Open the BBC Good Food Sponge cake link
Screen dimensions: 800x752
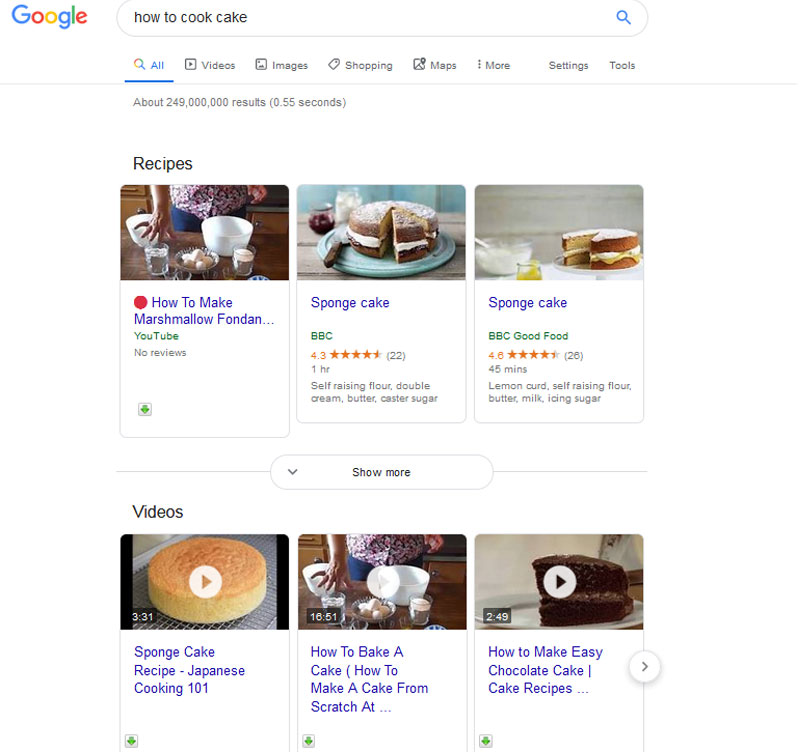click(x=527, y=303)
